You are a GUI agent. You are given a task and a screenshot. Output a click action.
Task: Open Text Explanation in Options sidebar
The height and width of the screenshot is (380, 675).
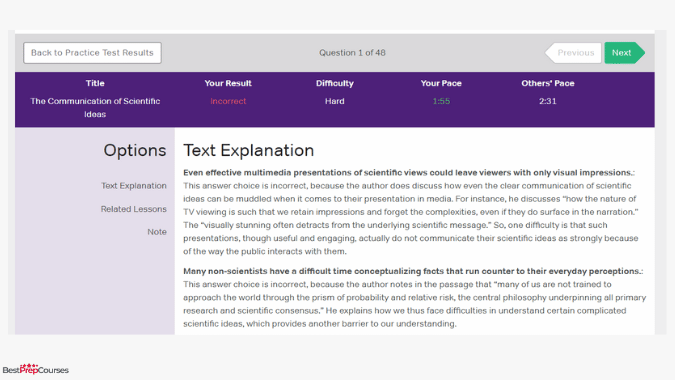133,185
